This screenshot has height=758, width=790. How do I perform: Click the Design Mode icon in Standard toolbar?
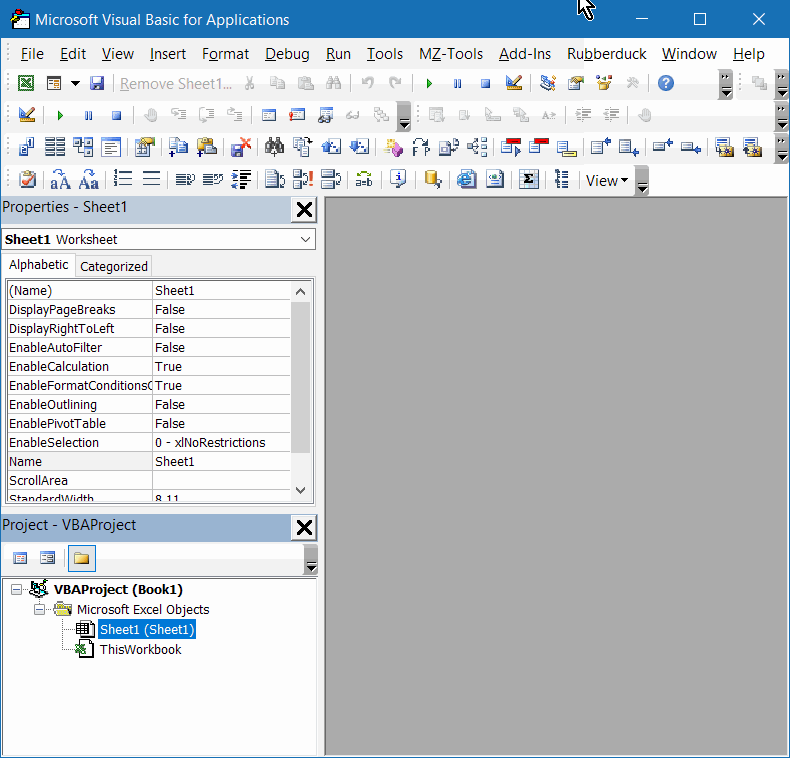pyautogui.click(x=513, y=83)
